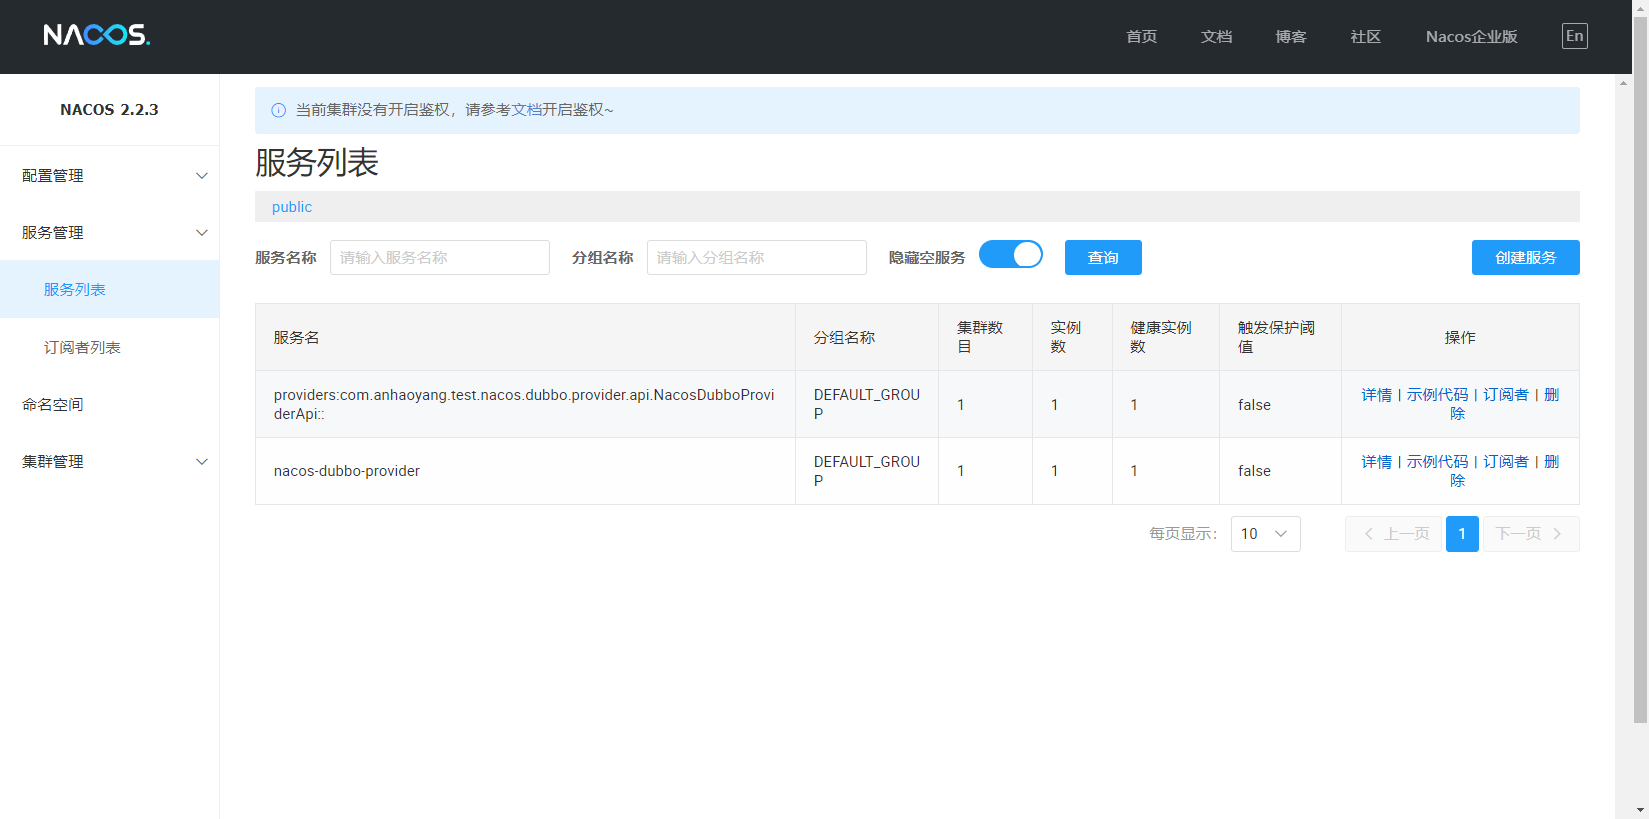
Task: Click the 分组名称 column header
Action: click(x=866, y=337)
